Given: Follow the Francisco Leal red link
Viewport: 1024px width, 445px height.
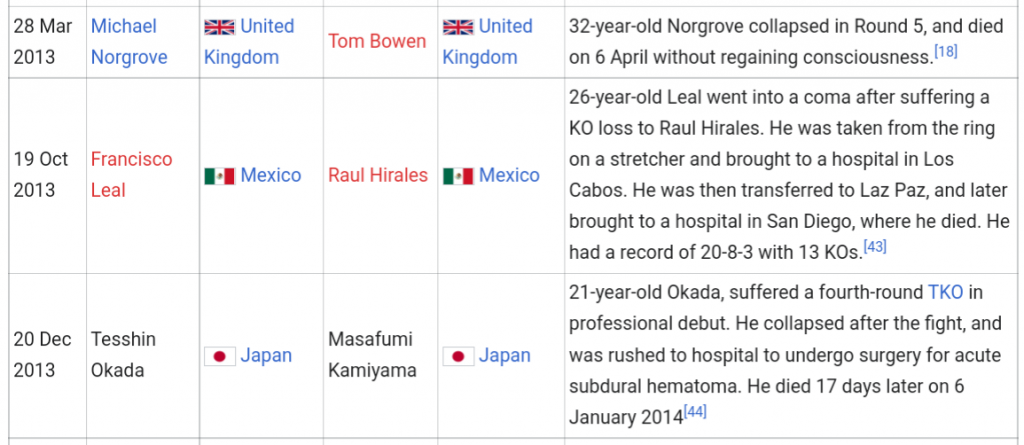Looking at the screenshot, I should (x=131, y=175).
